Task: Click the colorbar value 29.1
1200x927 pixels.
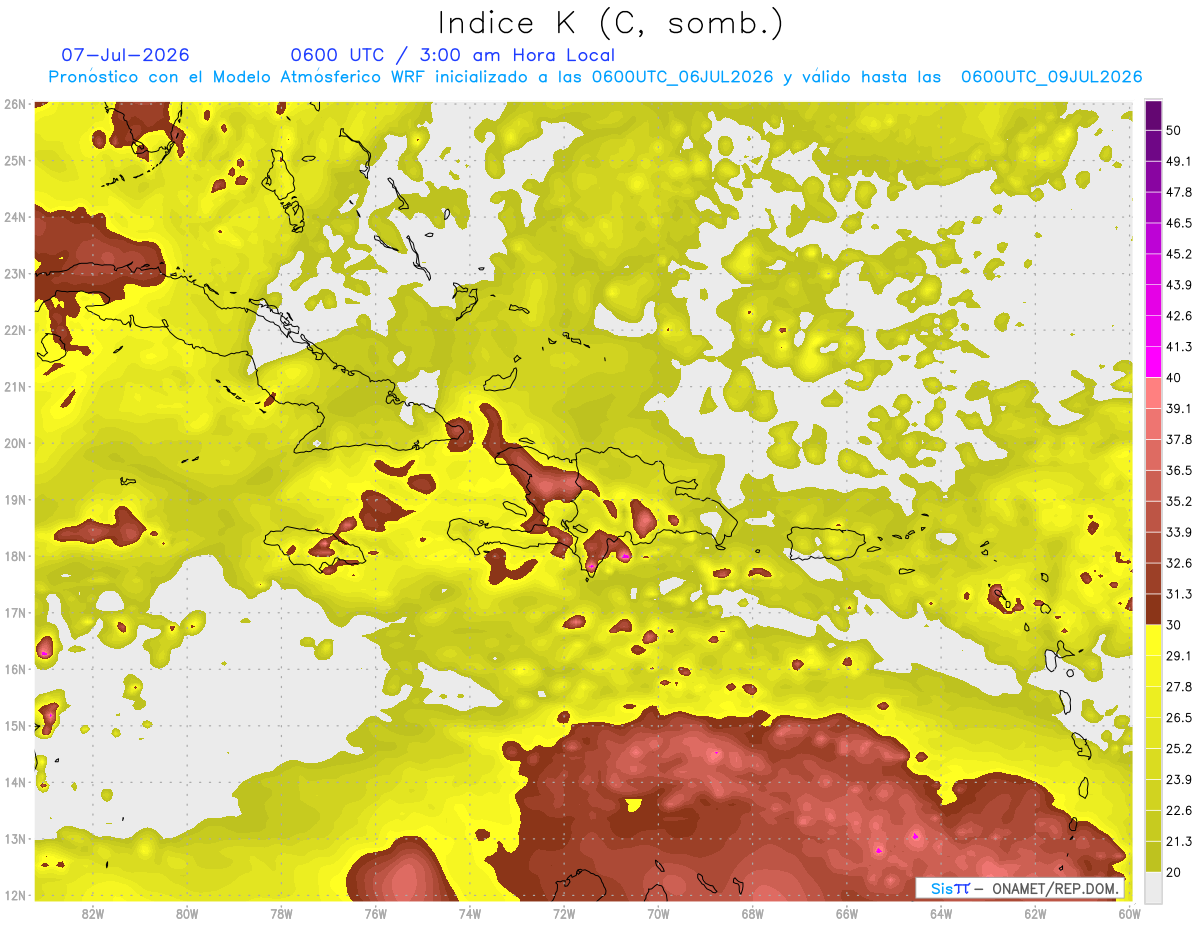Action: 1179,656
